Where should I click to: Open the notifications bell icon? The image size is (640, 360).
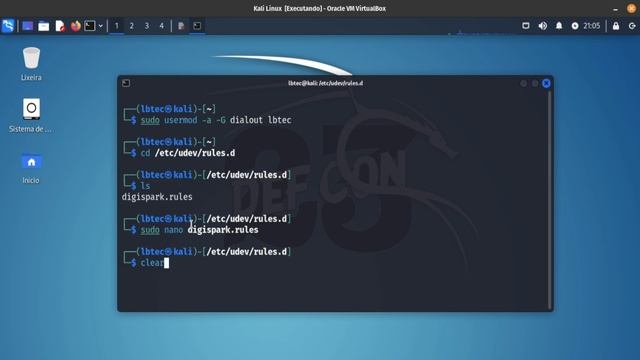coord(559,26)
